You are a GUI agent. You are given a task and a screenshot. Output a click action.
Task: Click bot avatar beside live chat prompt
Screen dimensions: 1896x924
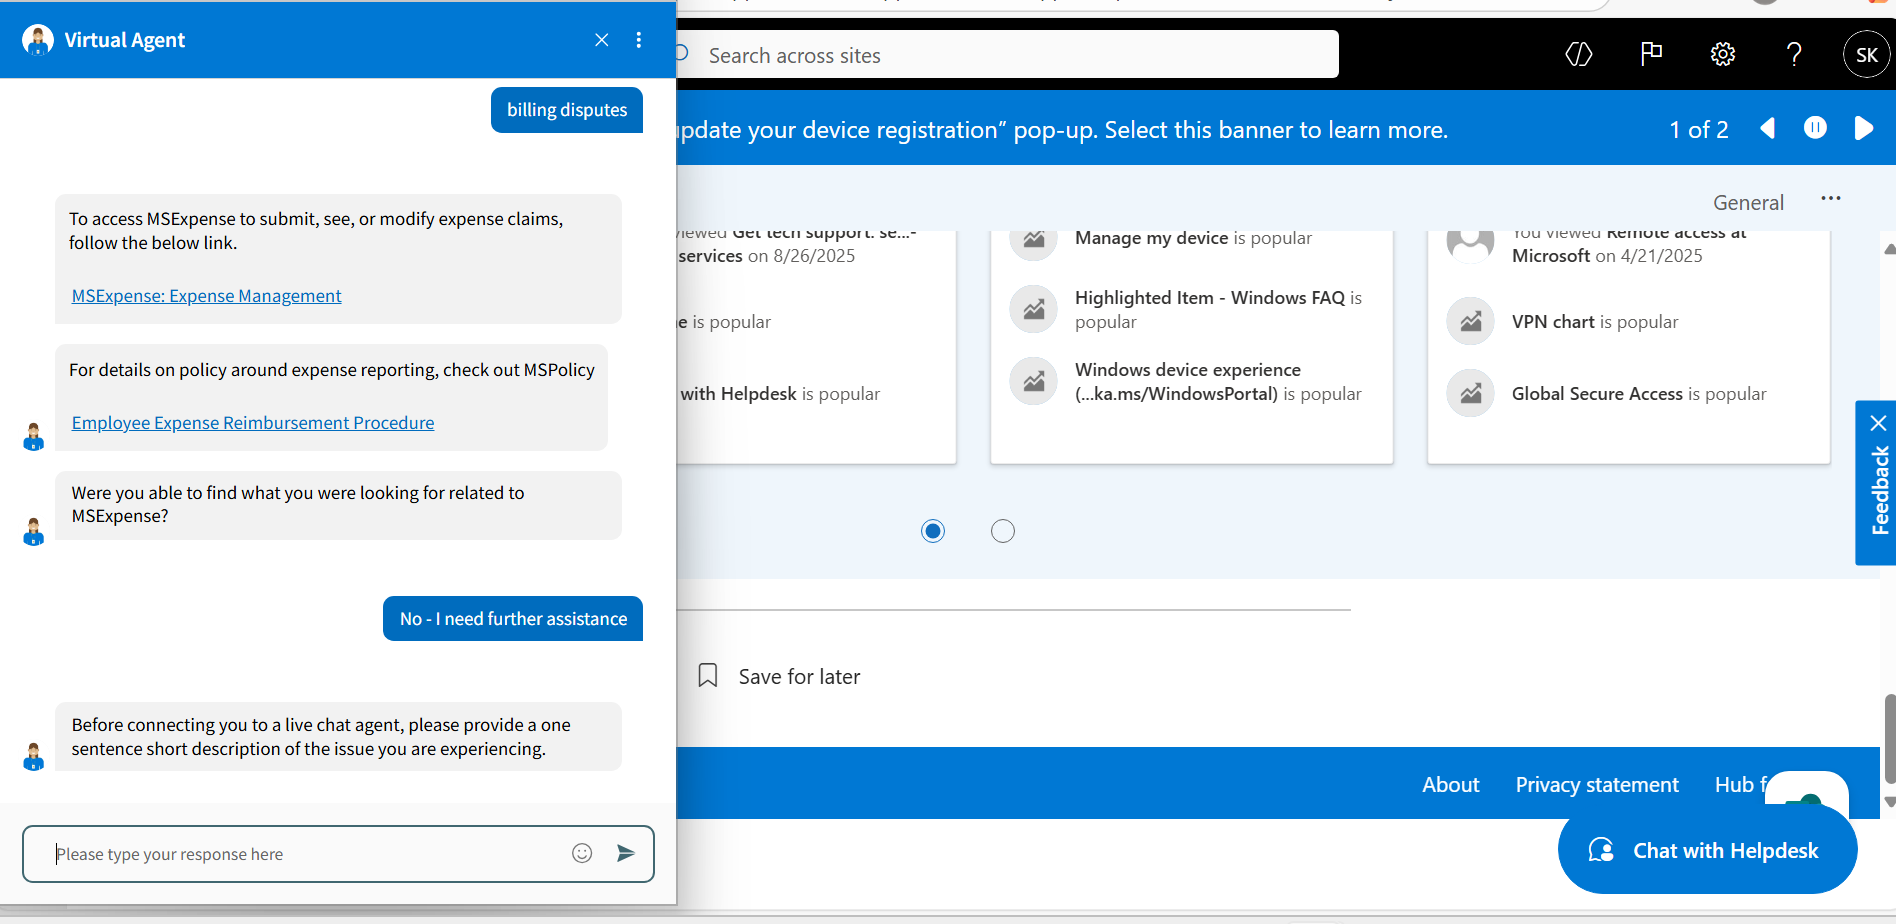pyautogui.click(x=34, y=757)
